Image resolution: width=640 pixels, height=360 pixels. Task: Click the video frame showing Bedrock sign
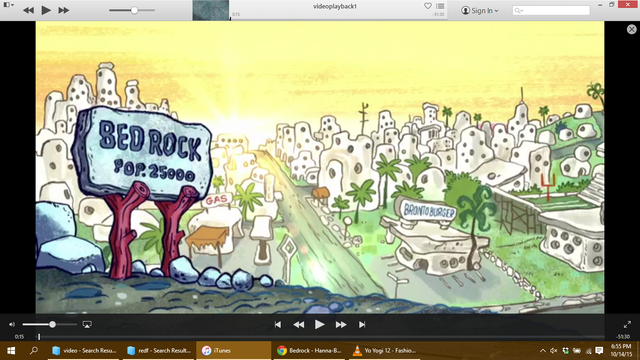click(320, 167)
